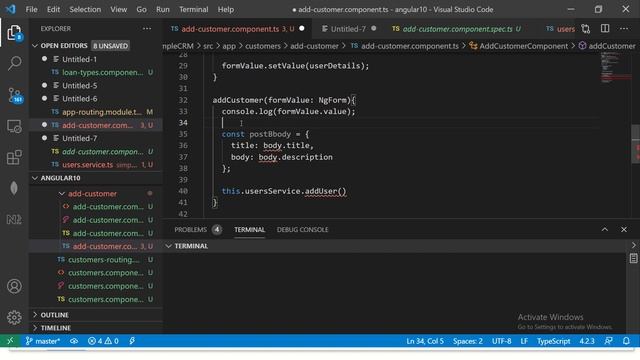Open Remote Explorer icon in activity bar
This screenshot has height=360, width=640.
pyautogui.click(x=14, y=127)
